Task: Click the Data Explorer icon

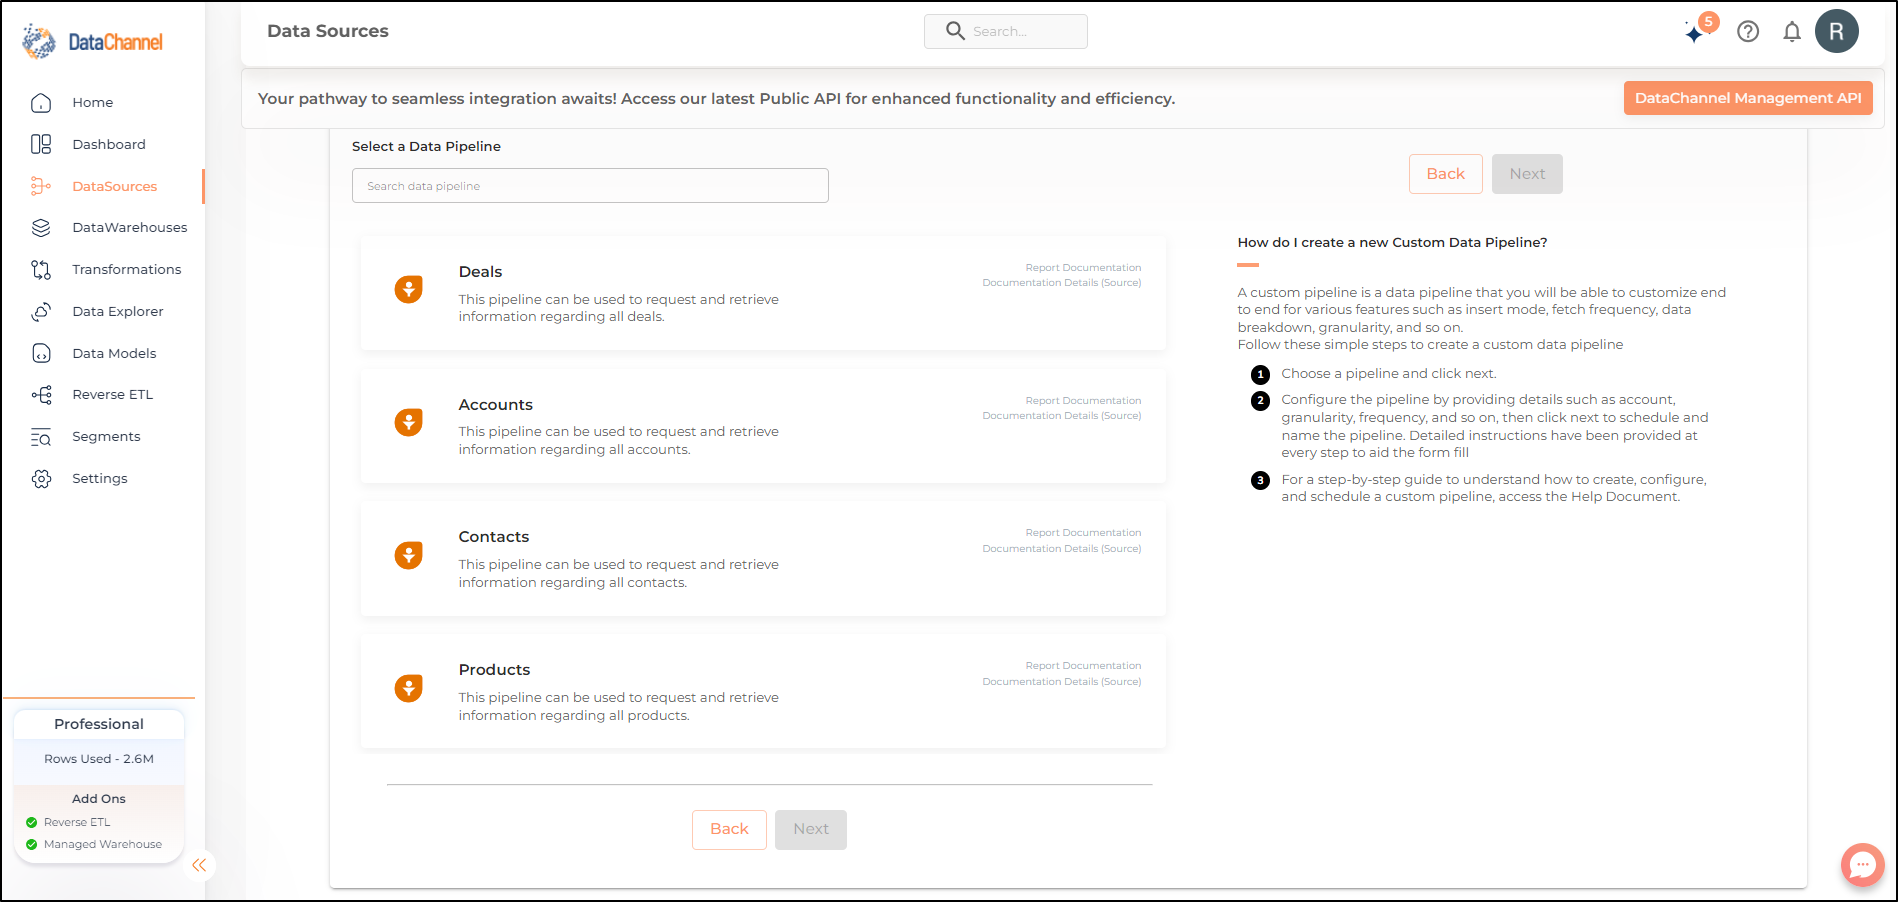Action: pyautogui.click(x=41, y=311)
